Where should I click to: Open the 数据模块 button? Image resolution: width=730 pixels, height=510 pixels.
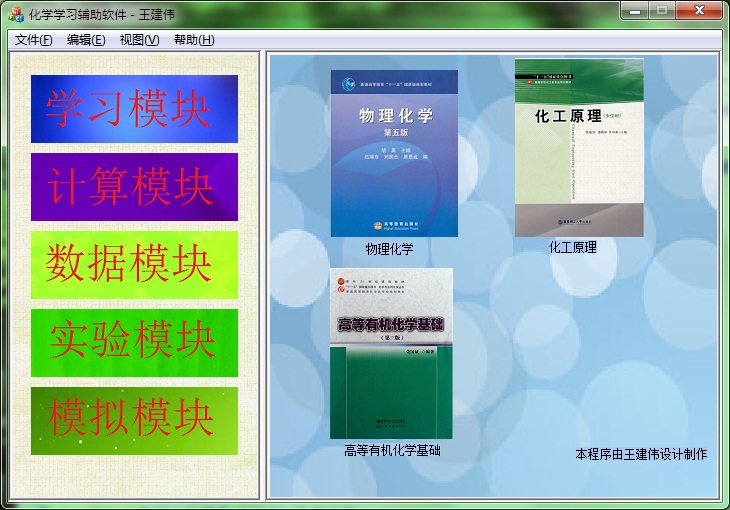tap(134, 265)
